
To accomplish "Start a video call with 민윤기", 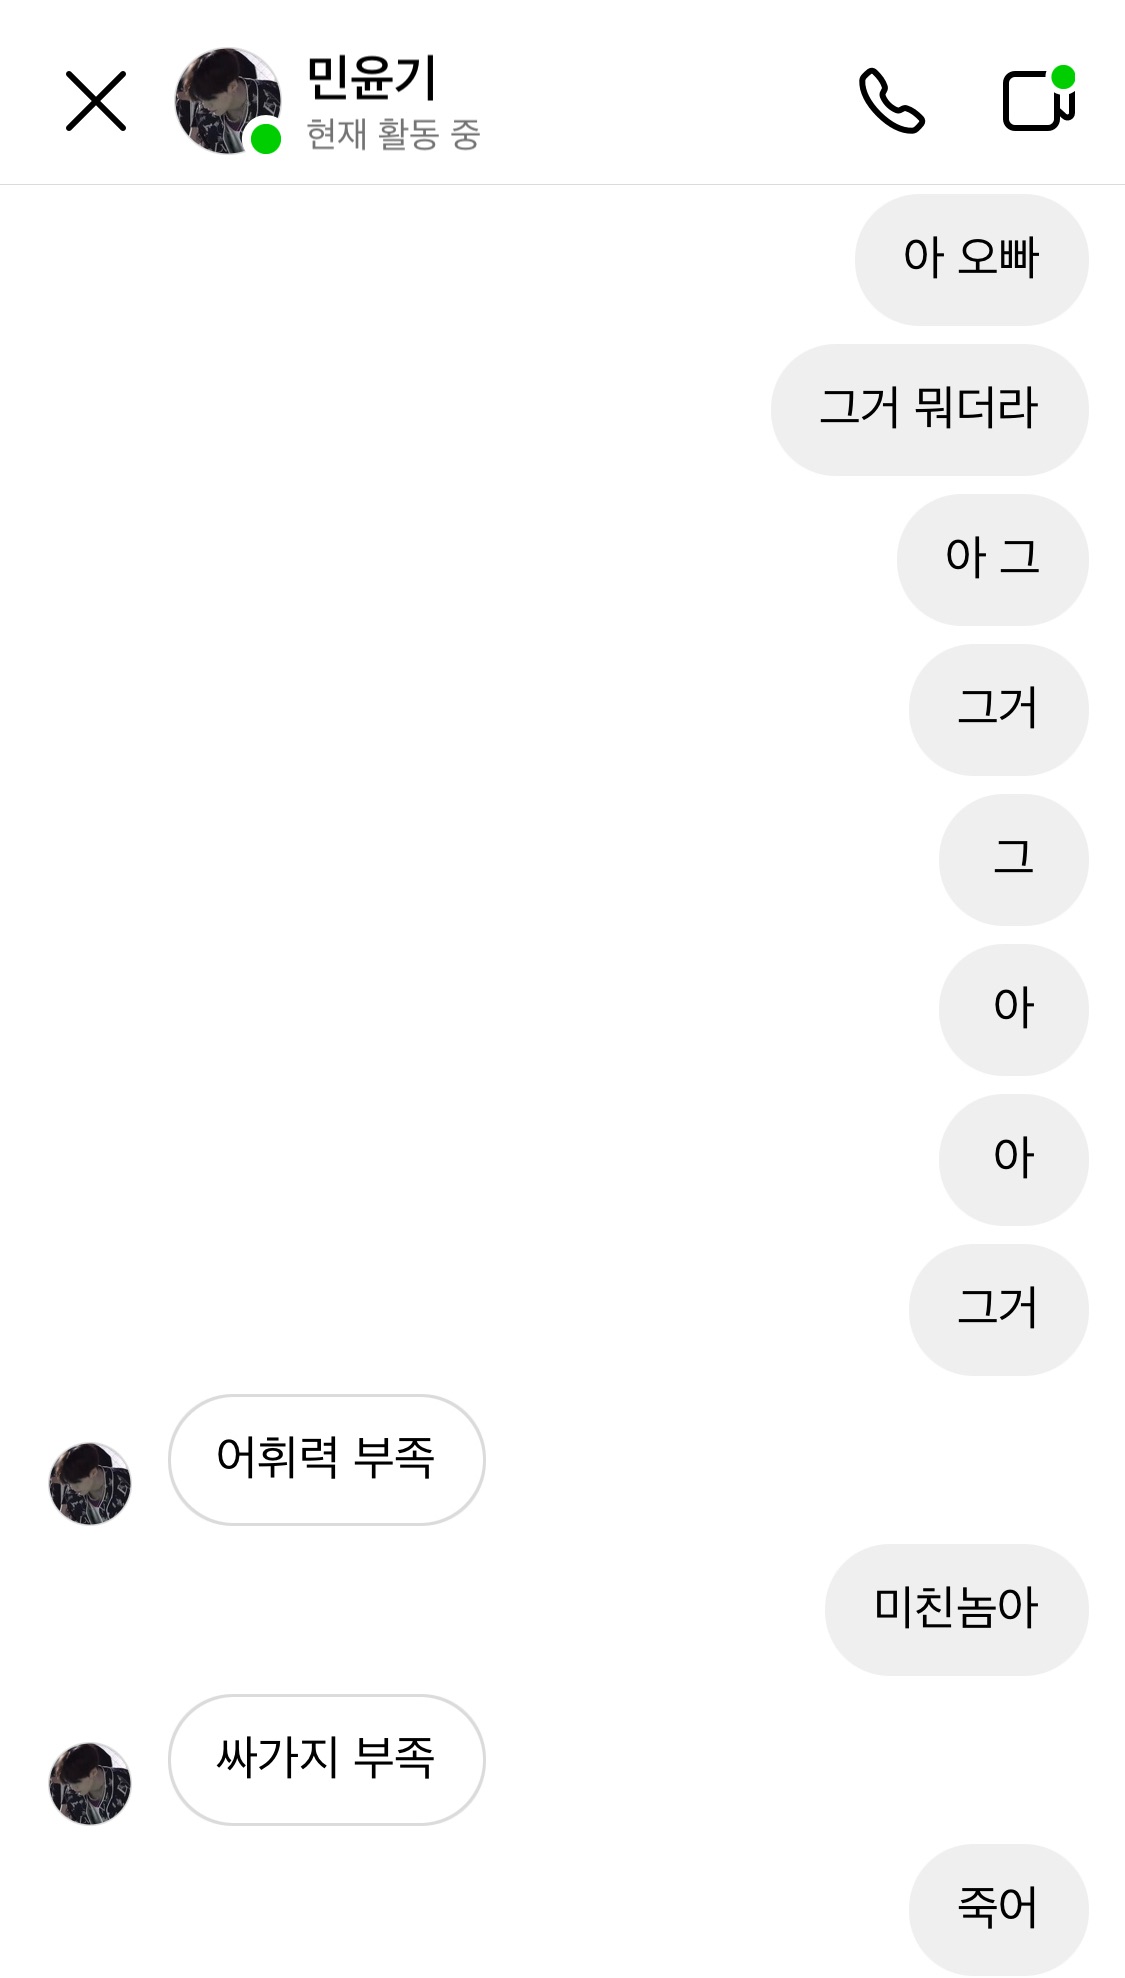I will [1037, 101].
